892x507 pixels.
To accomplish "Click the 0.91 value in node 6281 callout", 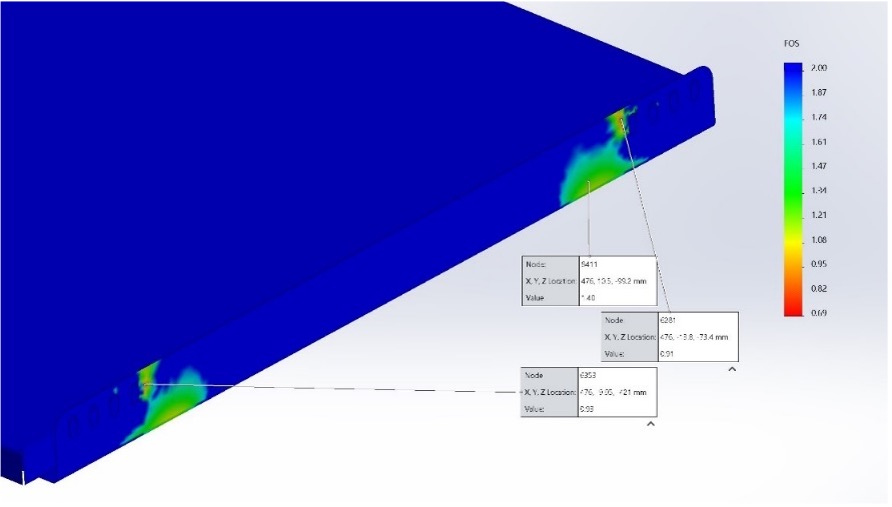I will click(666, 354).
